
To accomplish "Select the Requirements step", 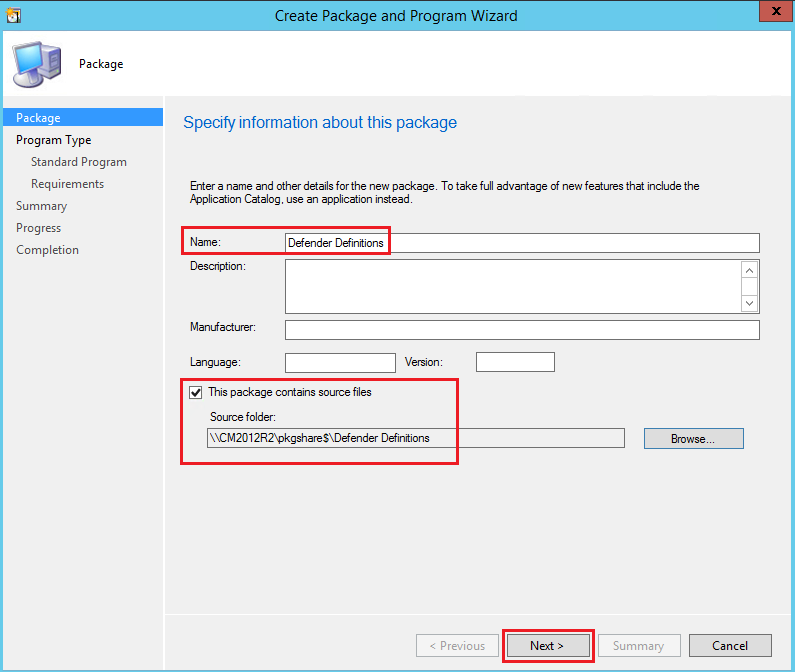I will coord(67,184).
